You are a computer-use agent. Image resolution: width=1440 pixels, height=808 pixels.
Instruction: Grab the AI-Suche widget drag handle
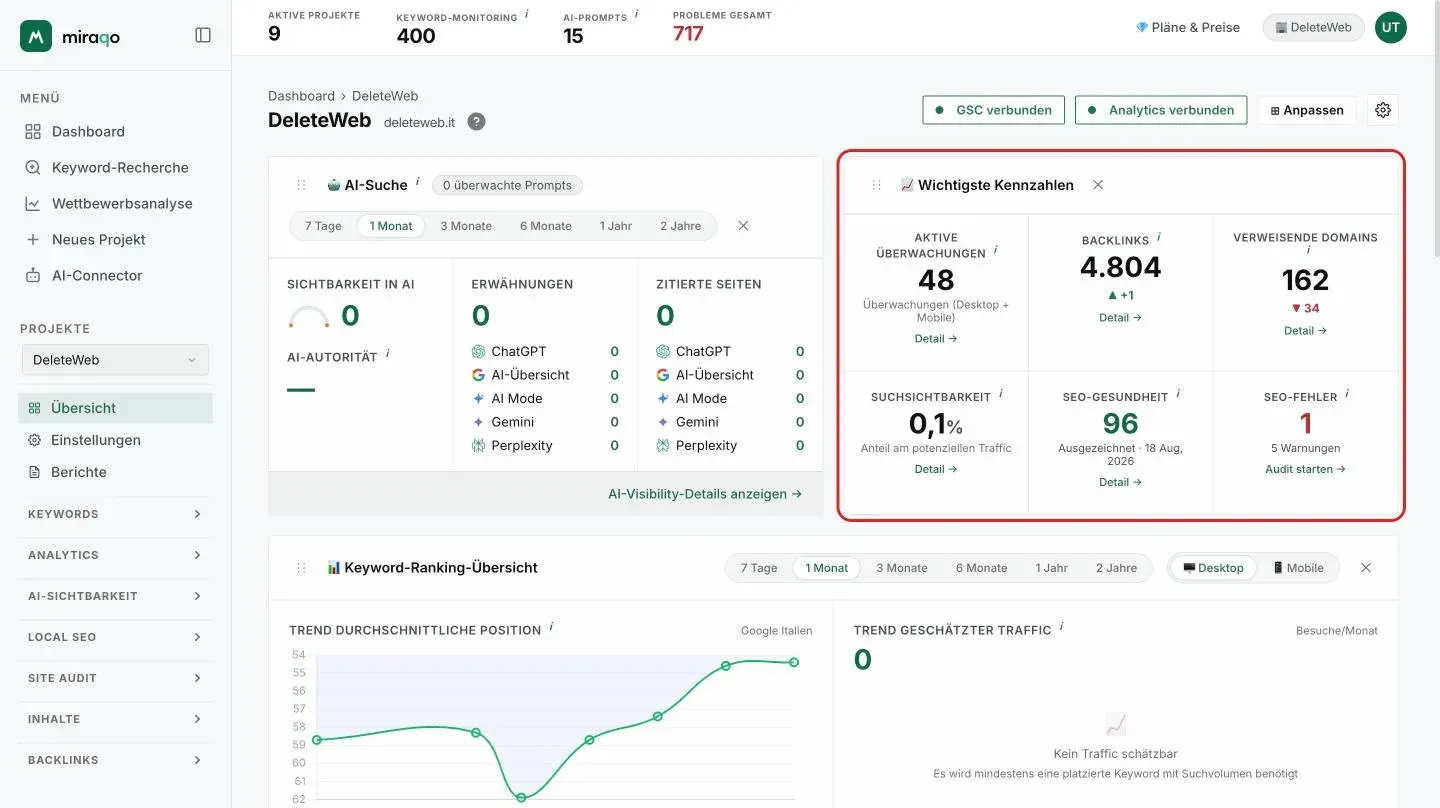pyautogui.click(x=301, y=185)
